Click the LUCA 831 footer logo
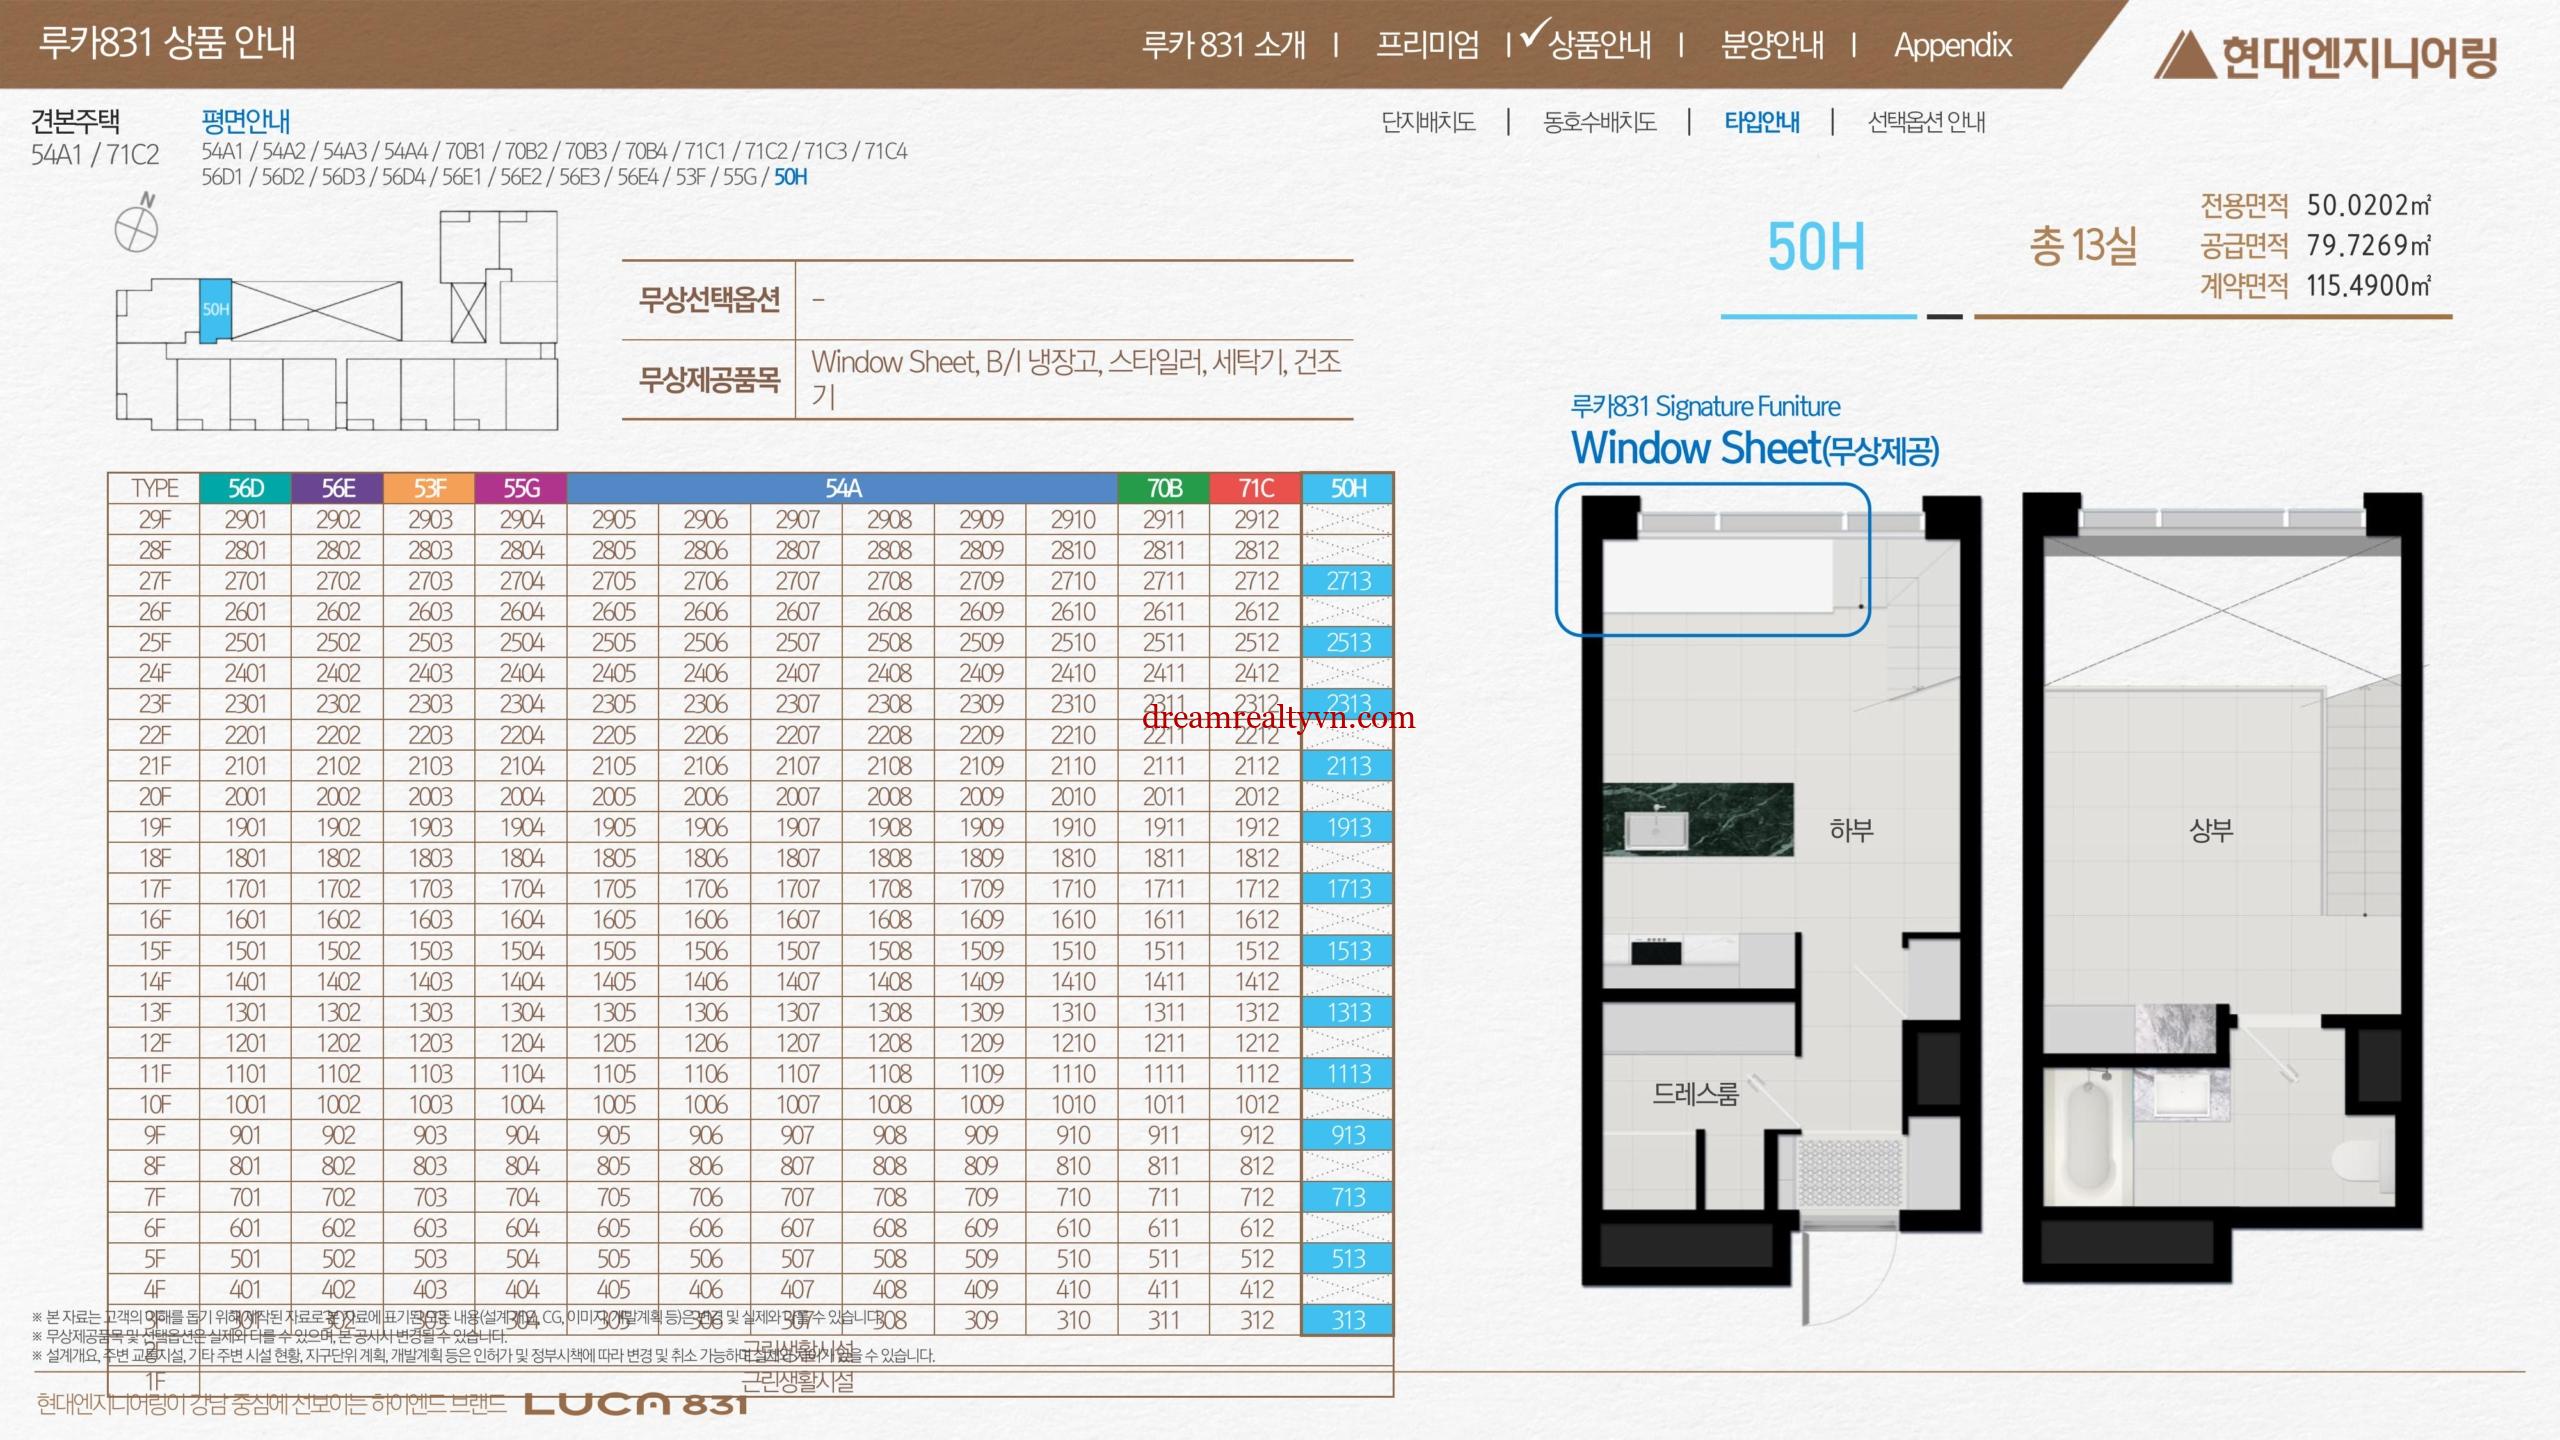Viewport: 2560px width, 1440px height. pos(635,1404)
